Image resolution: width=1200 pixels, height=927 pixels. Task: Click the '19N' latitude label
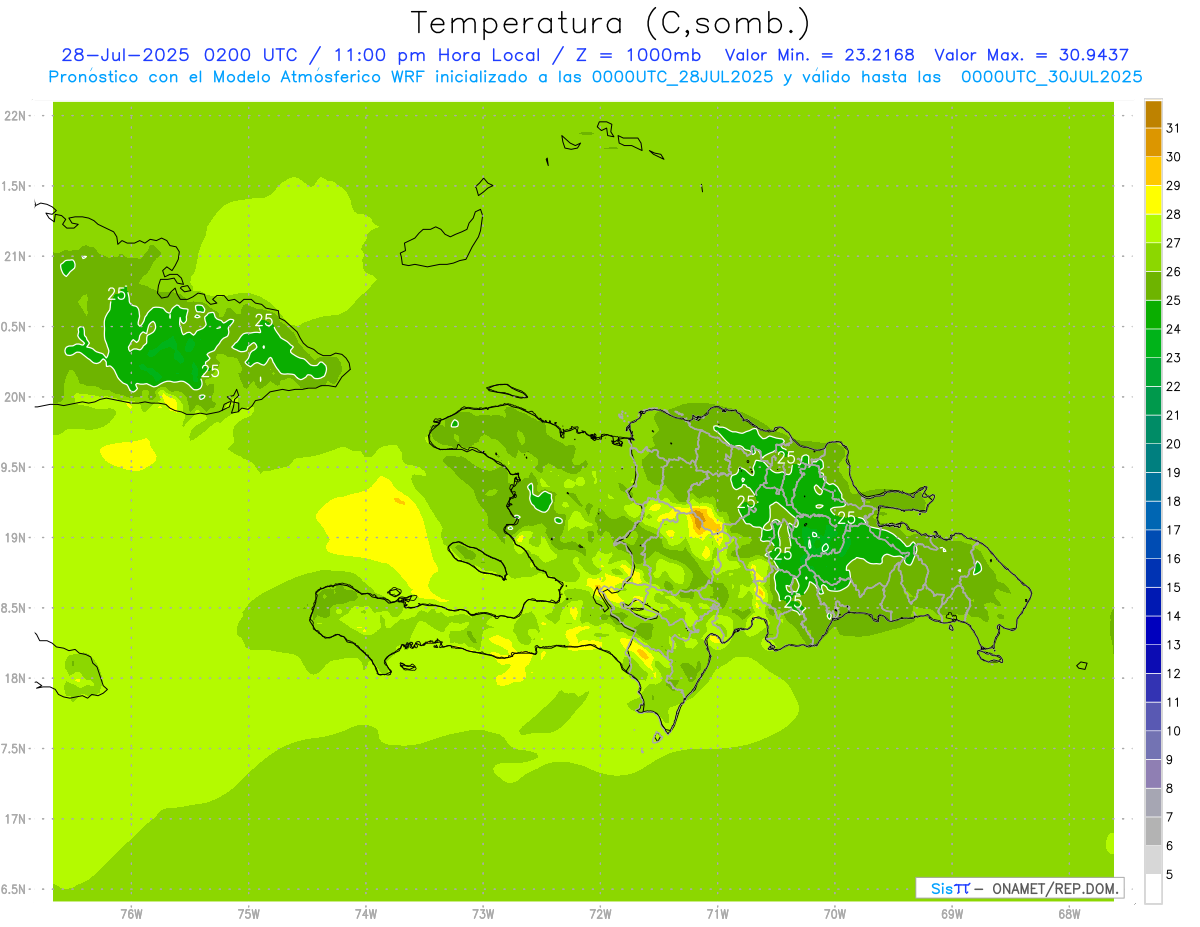(15, 538)
